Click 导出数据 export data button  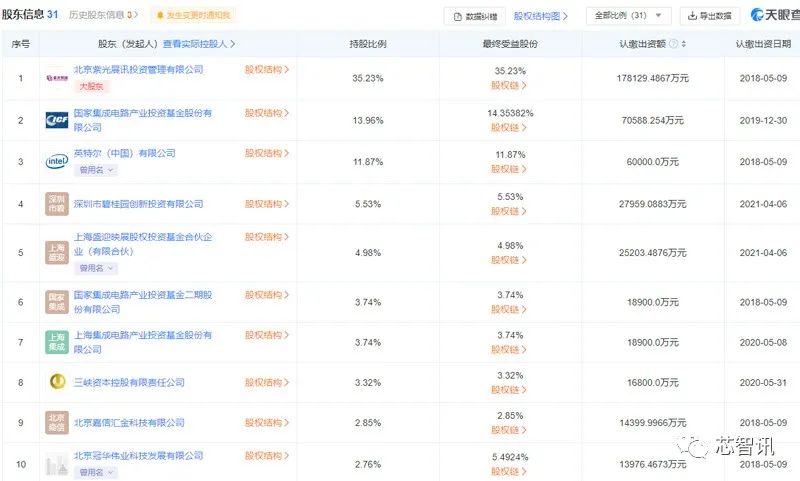[710, 16]
